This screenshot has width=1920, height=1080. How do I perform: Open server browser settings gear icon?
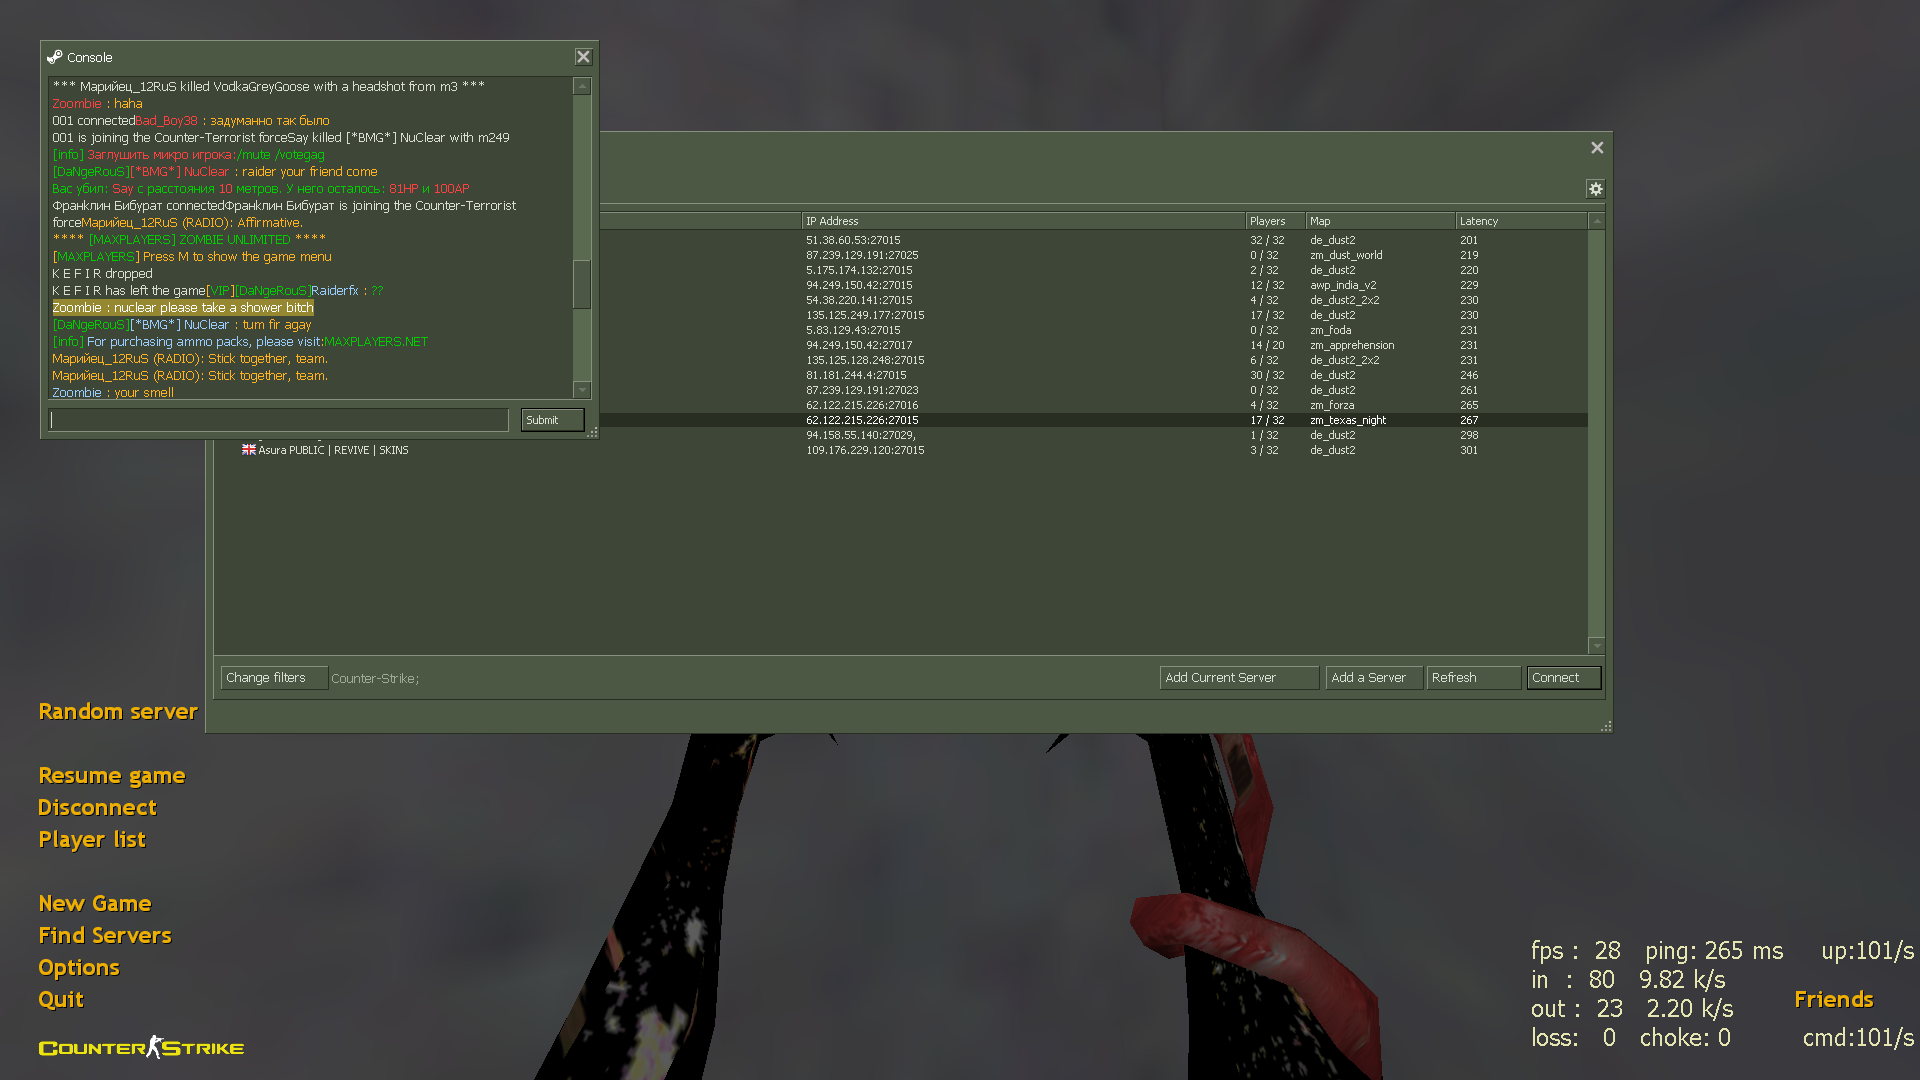point(1595,189)
